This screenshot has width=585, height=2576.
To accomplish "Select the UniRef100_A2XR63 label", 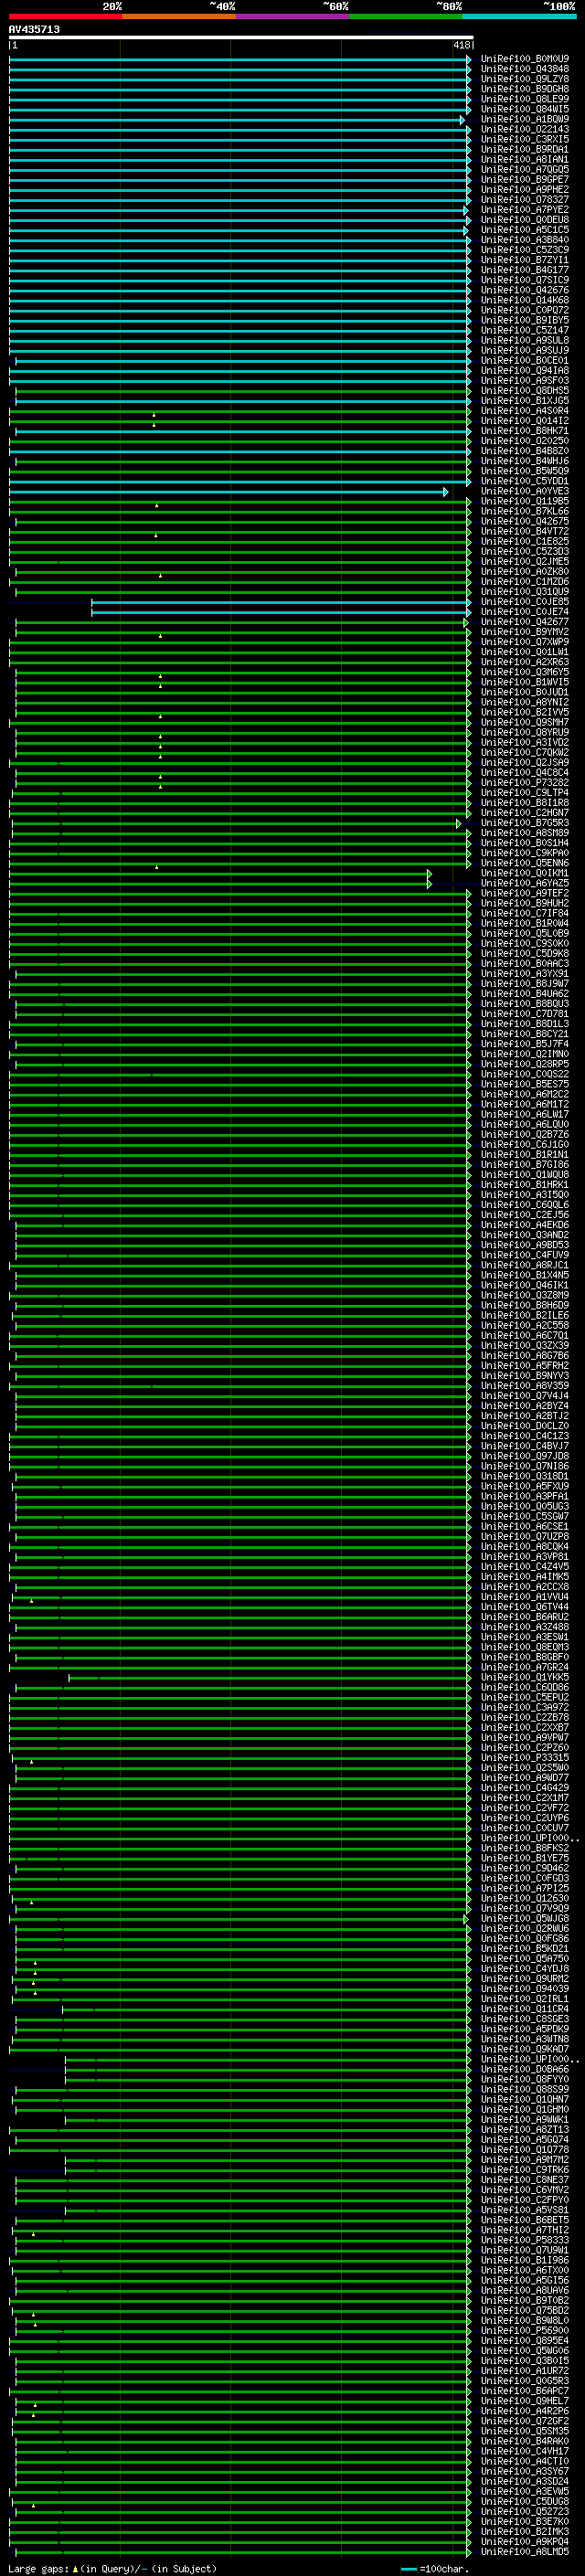I will click(525, 662).
